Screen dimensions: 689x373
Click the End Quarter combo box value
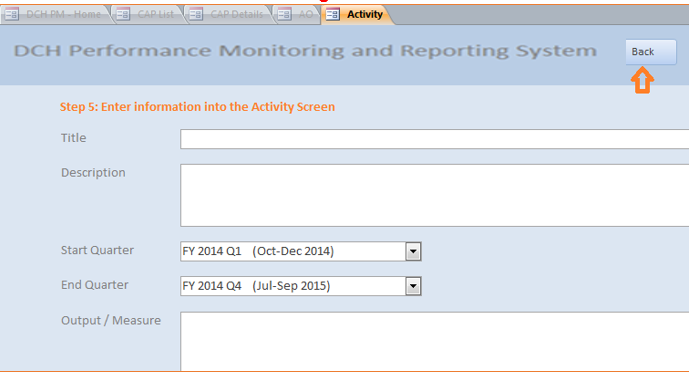coord(293,286)
